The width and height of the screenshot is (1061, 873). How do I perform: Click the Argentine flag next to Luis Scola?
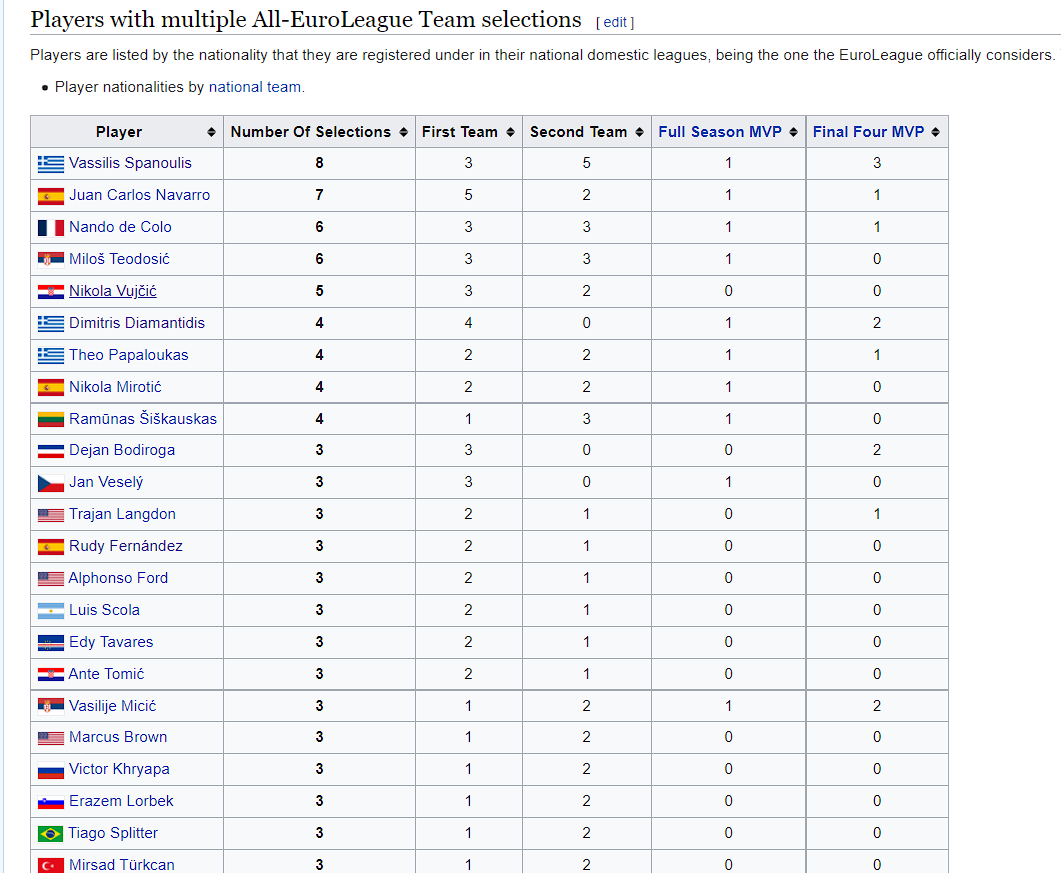click(x=51, y=611)
